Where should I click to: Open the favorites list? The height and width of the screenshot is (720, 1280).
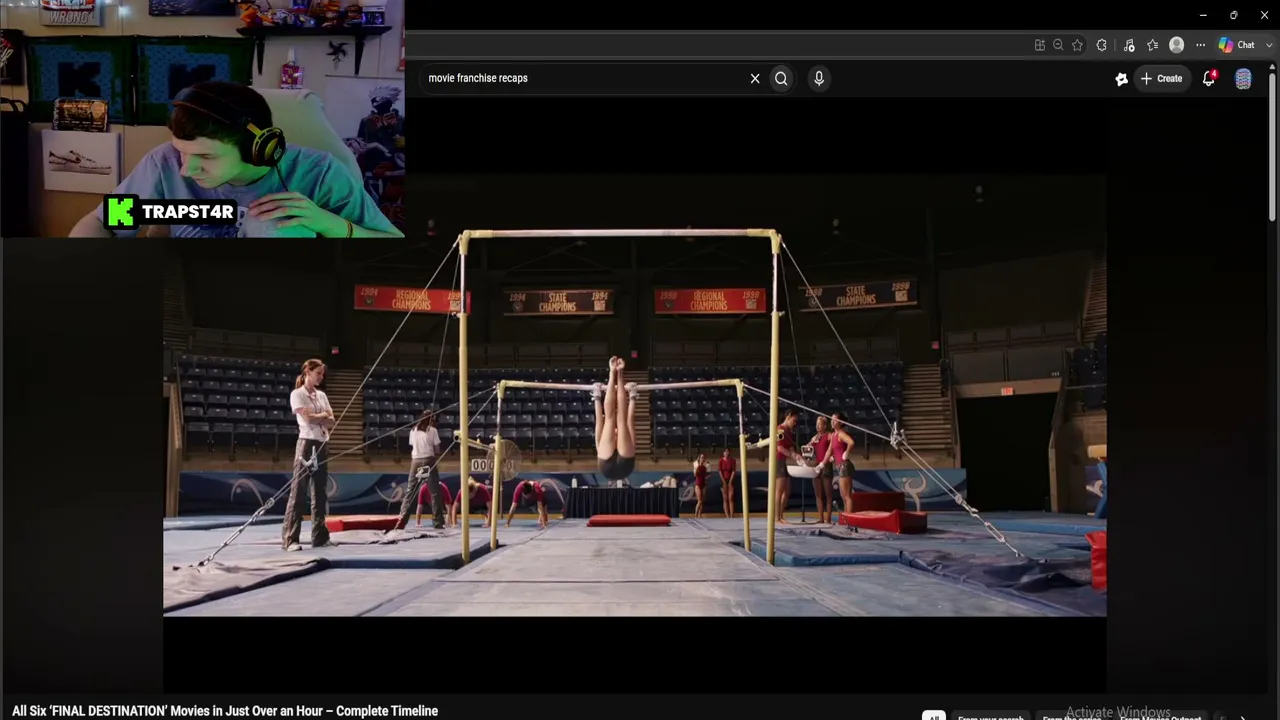1152,45
